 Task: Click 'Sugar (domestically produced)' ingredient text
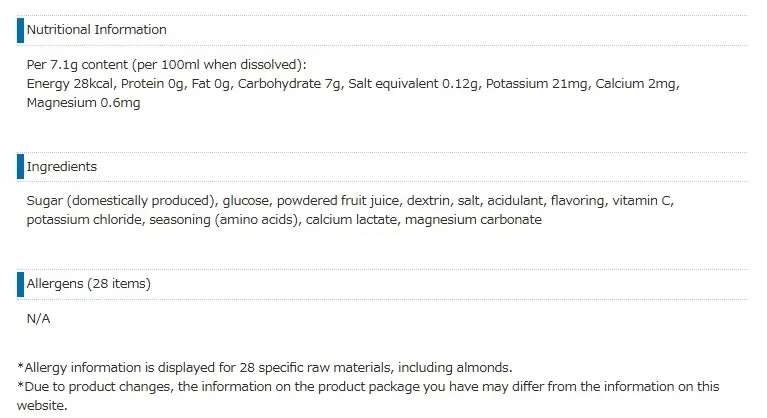coord(121,201)
